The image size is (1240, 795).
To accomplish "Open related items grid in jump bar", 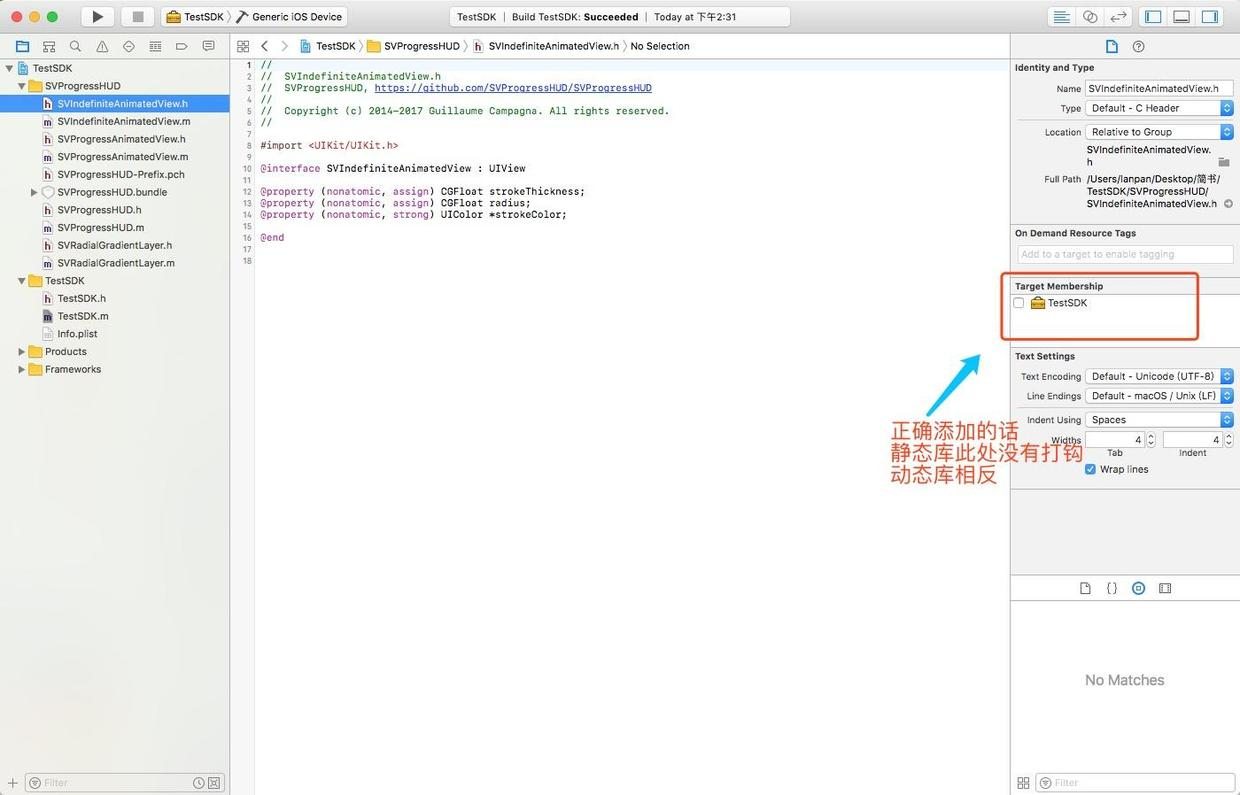I will pyautogui.click(x=243, y=46).
